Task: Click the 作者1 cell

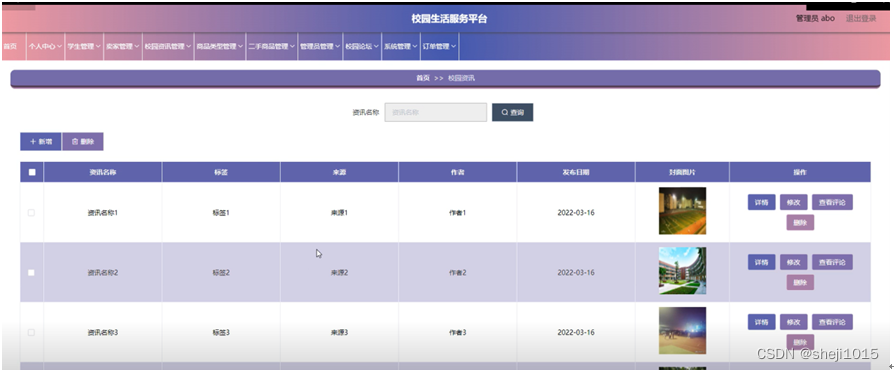Action: (458, 213)
